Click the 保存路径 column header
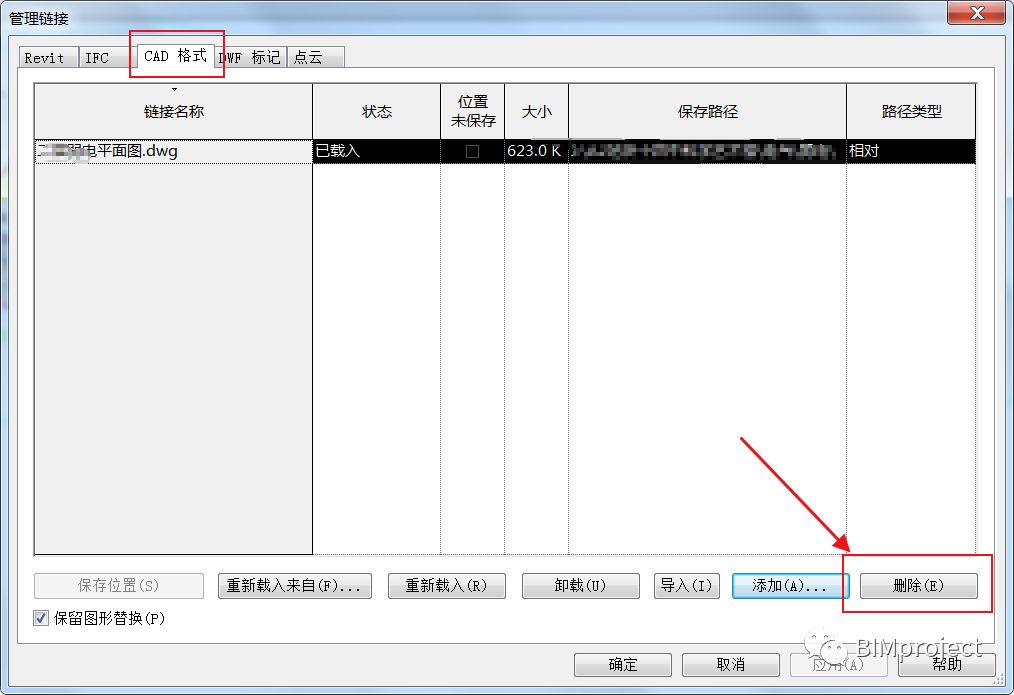1014x695 pixels. tap(707, 111)
